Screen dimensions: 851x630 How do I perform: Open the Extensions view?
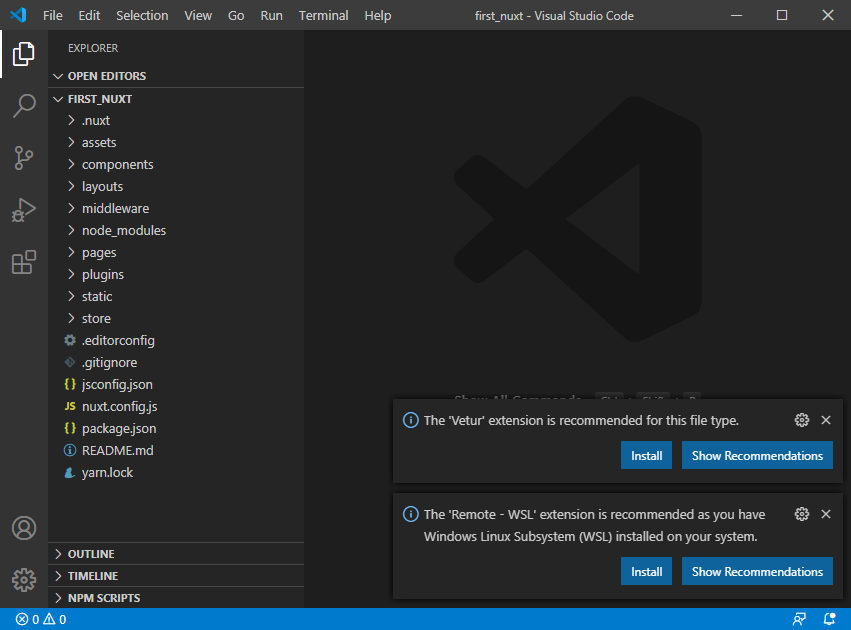click(24, 262)
